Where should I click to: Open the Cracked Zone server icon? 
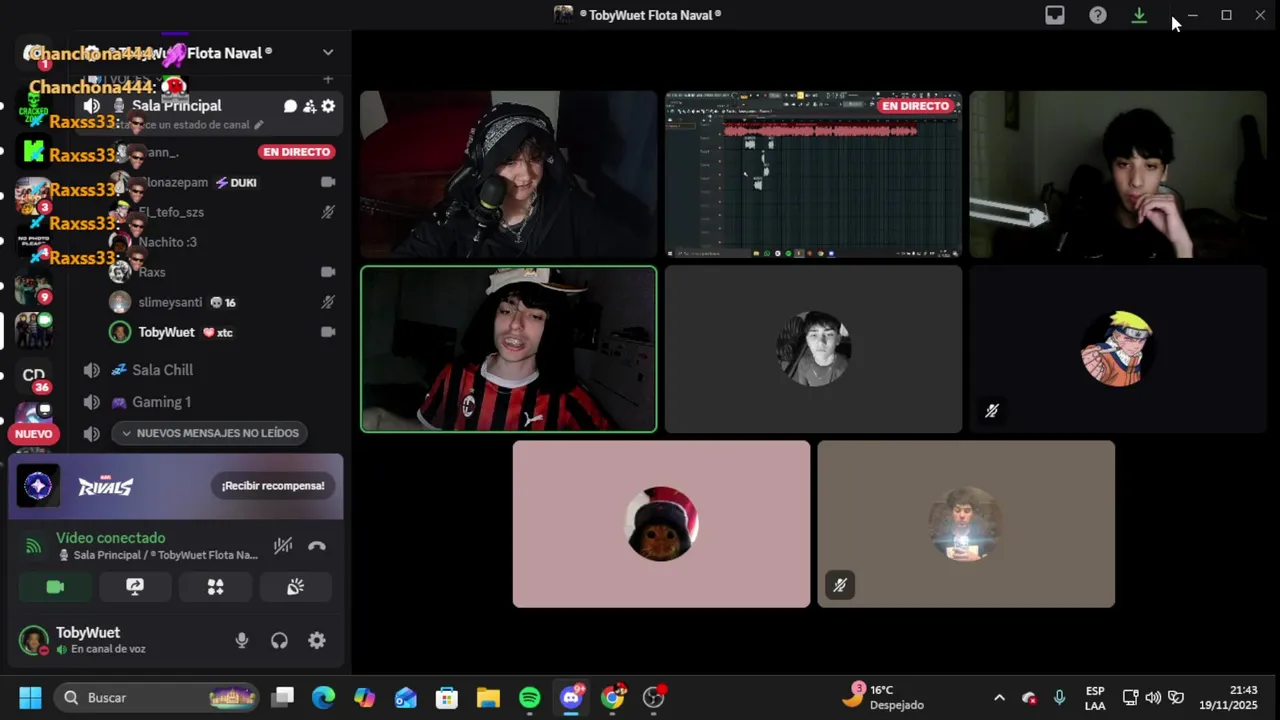[33, 106]
